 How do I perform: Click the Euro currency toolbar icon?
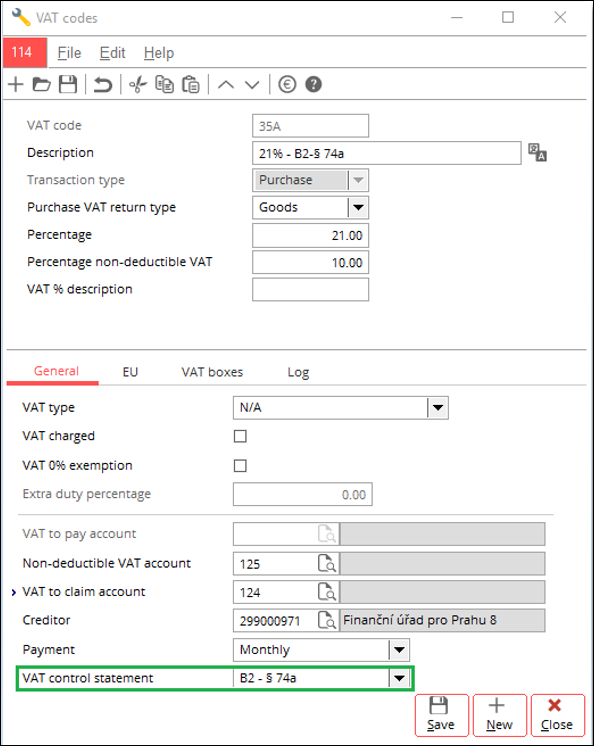click(287, 85)
